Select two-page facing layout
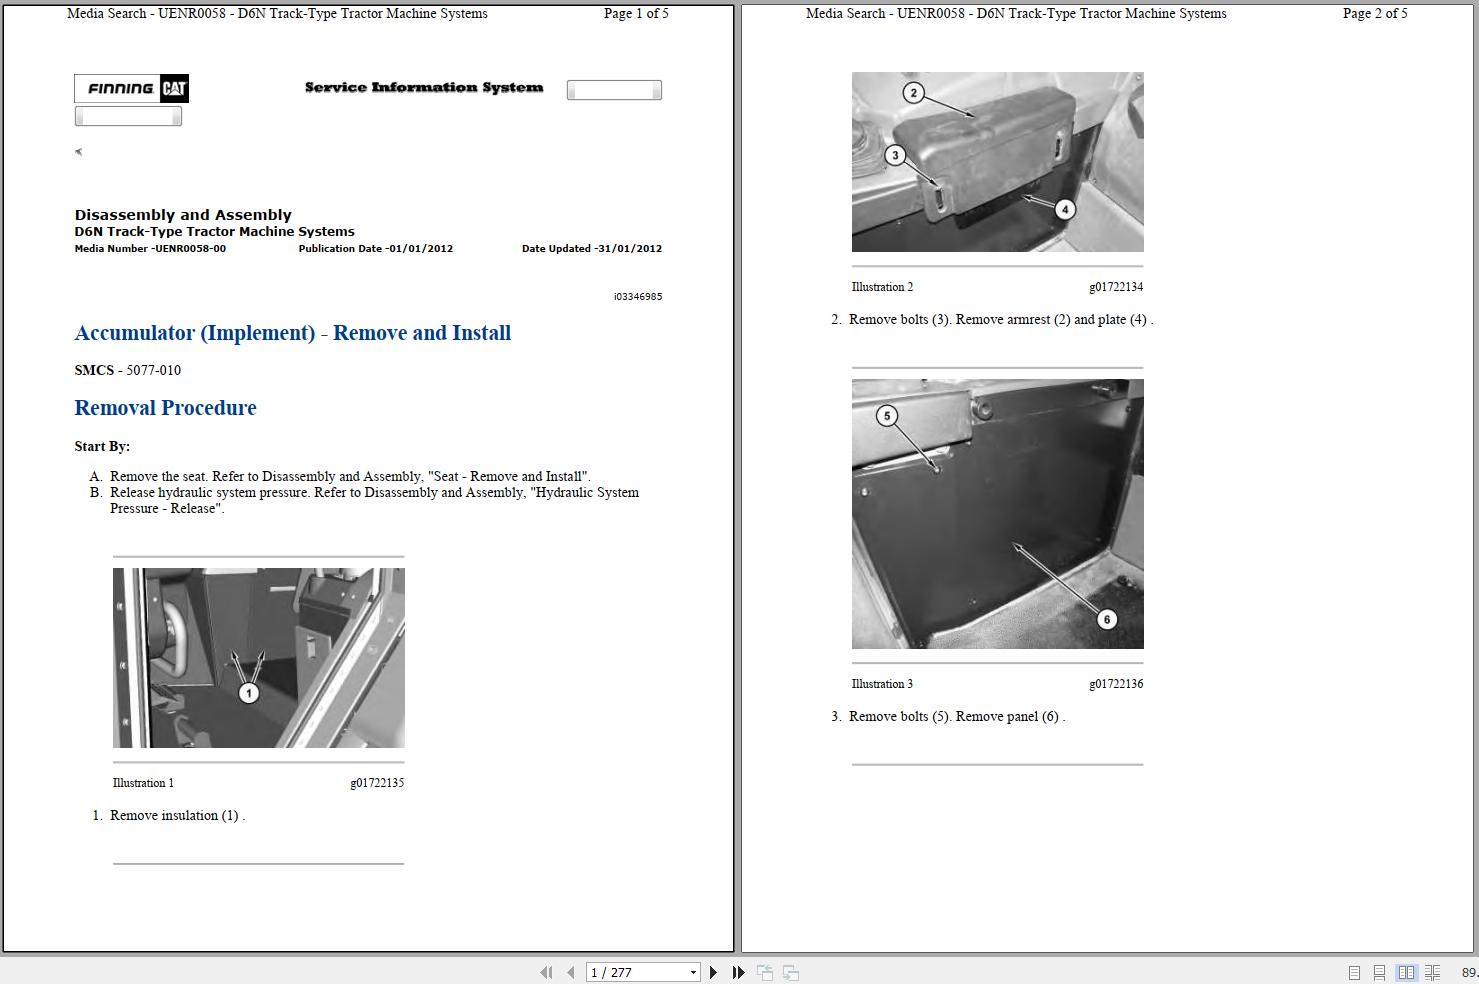This screenshot has width=1479, height=984. pos(1406,972)
